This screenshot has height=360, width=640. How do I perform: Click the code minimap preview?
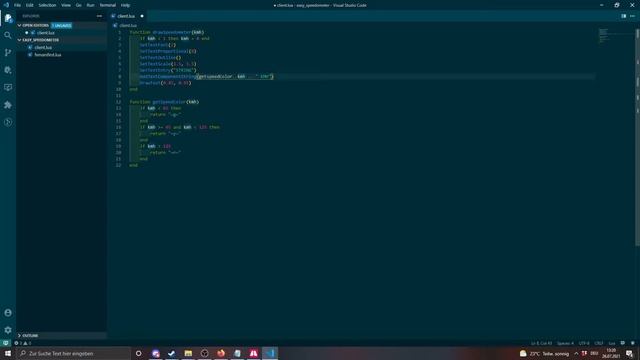603,36
